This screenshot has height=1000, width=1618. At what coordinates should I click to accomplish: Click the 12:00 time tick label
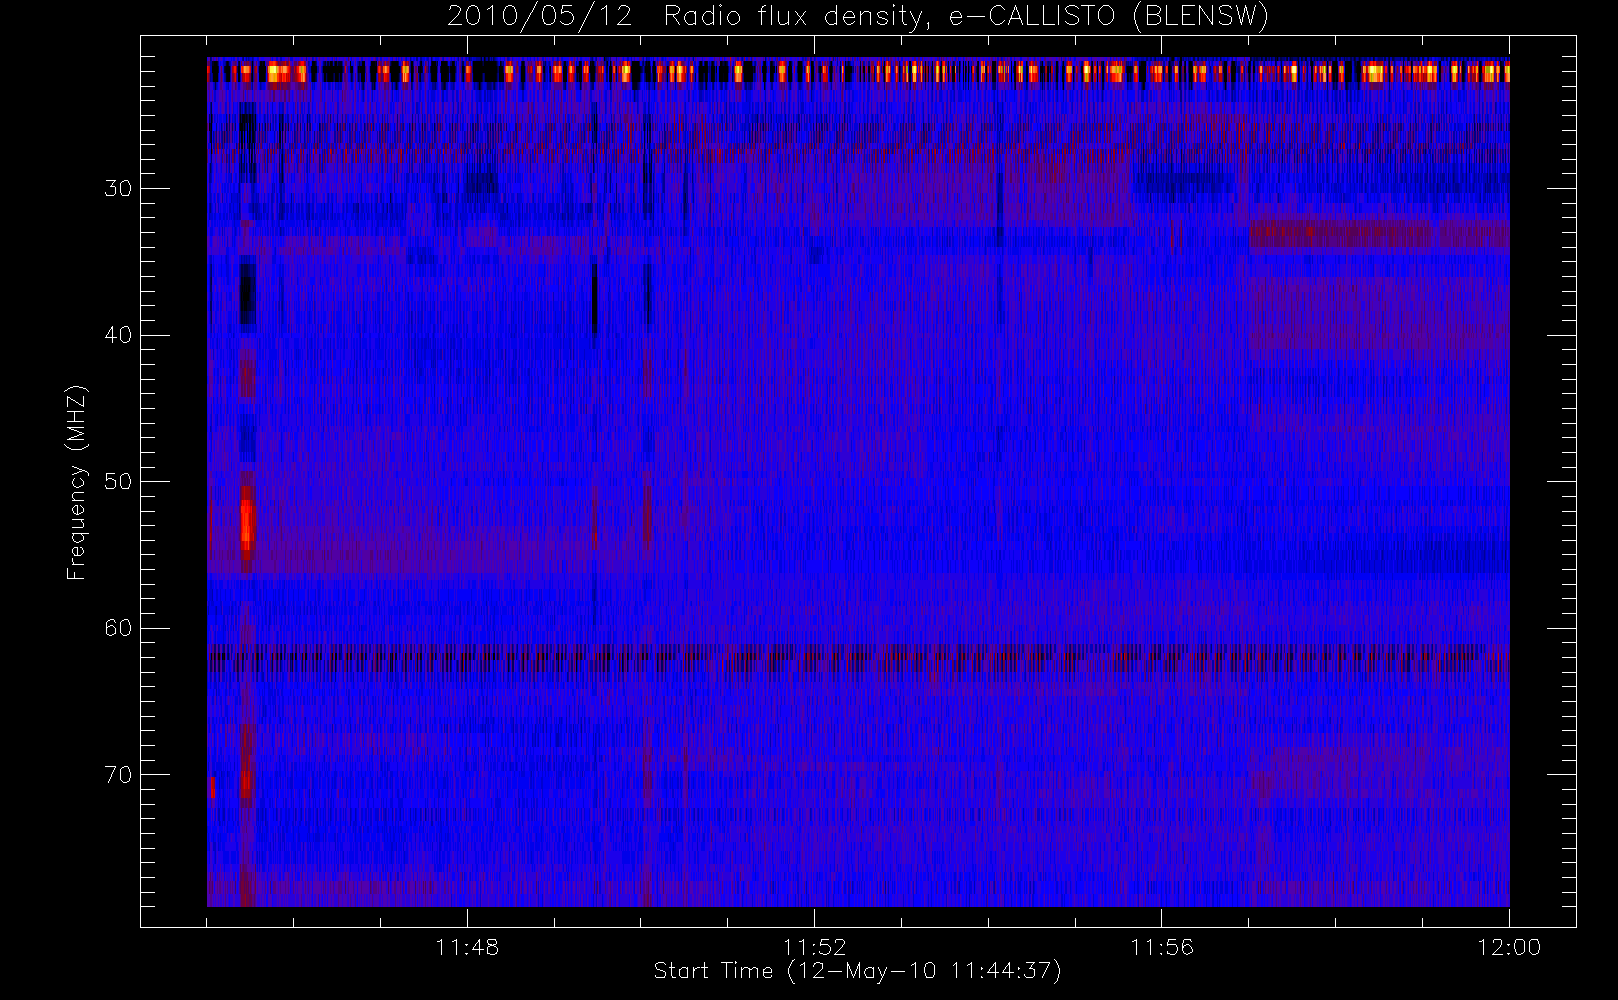pos(1509,947)
